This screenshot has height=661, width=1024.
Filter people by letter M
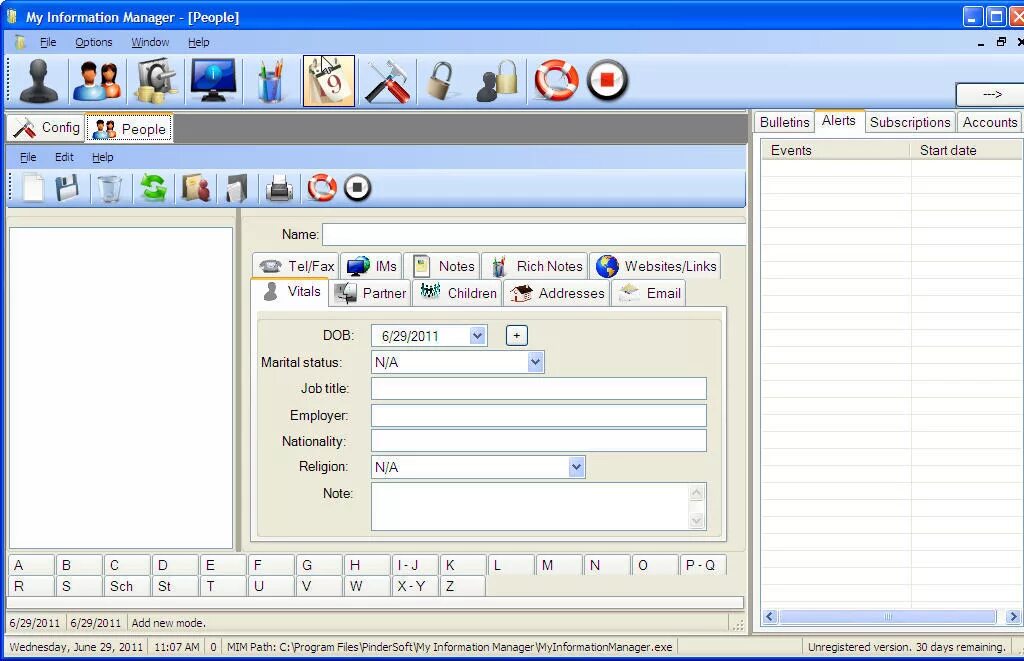tap(559, 565)
